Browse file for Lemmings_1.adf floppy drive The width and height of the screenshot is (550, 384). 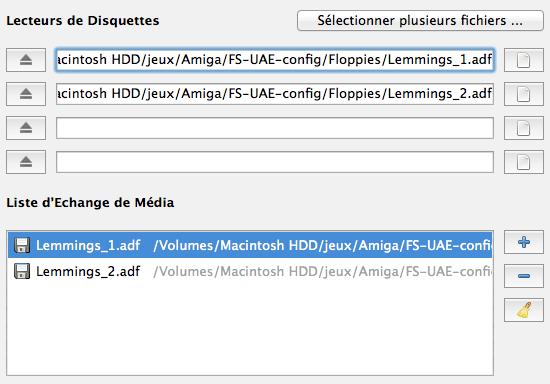tap(524, 60)
